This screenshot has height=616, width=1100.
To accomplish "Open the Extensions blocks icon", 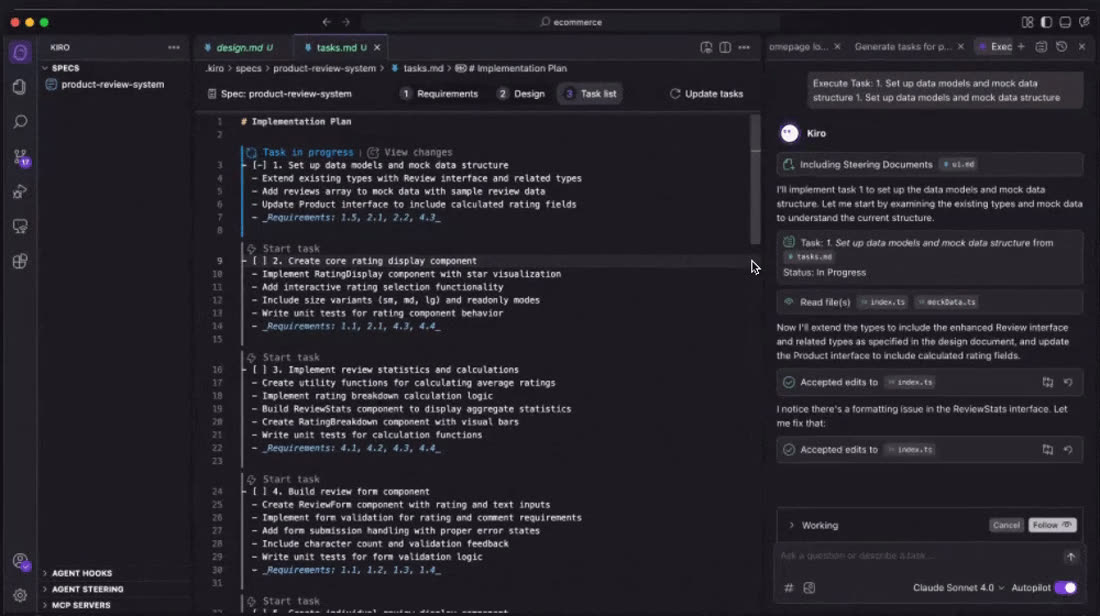I will pos(20,261).
